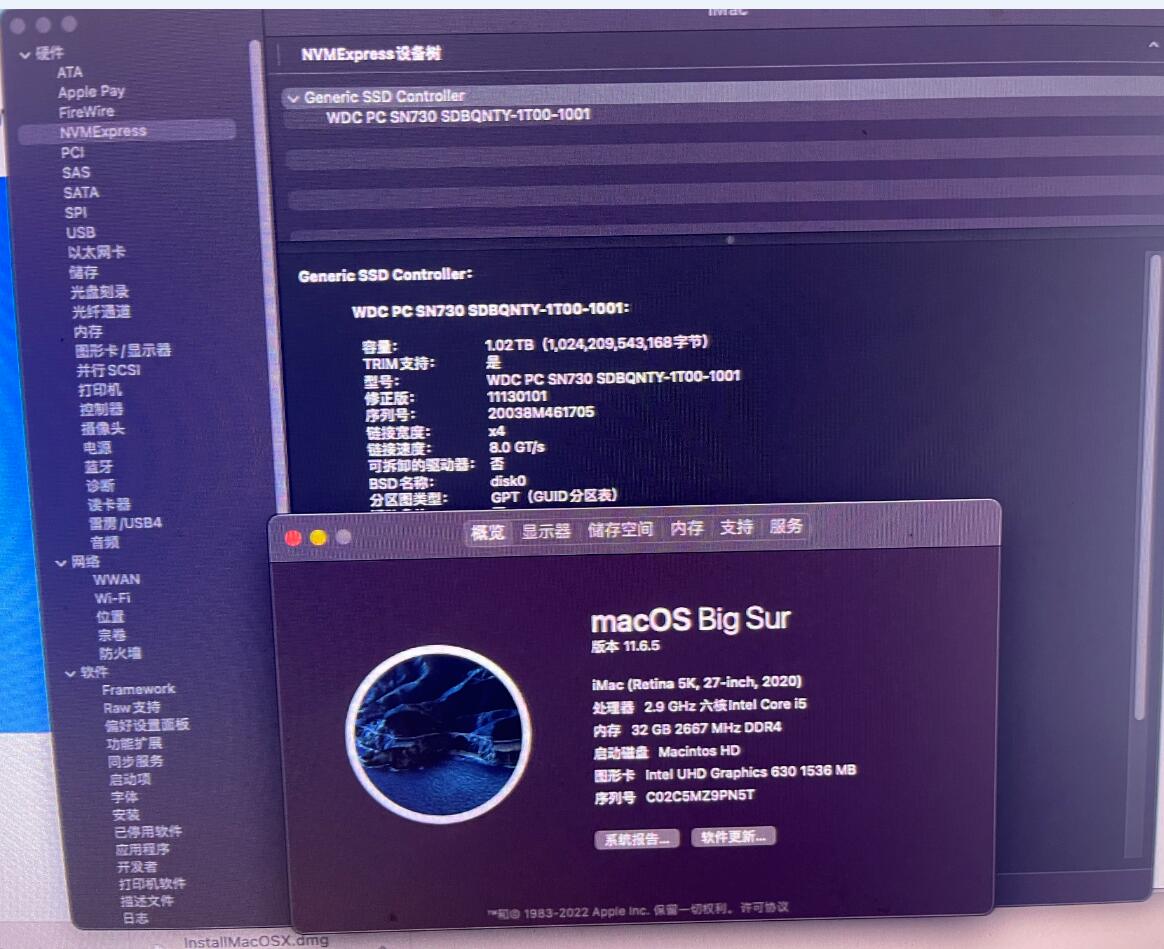Select Raw 支持 under software
The width and height of the screenshot is (1164, 949).
click(132, 708)
